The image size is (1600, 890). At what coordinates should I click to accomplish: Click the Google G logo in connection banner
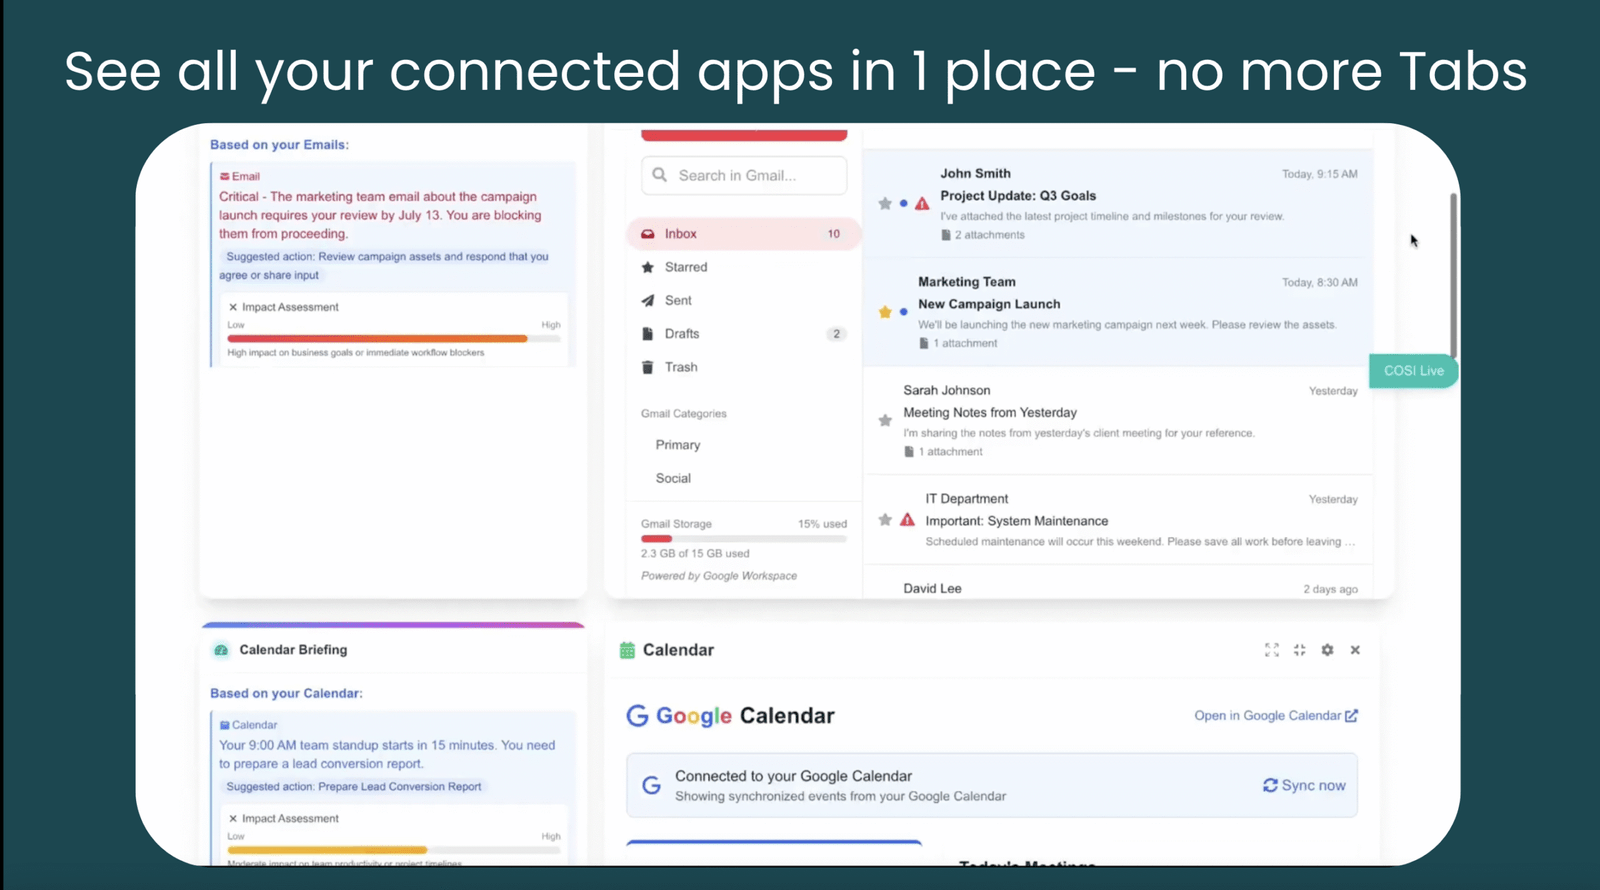(x=651, y=786)
